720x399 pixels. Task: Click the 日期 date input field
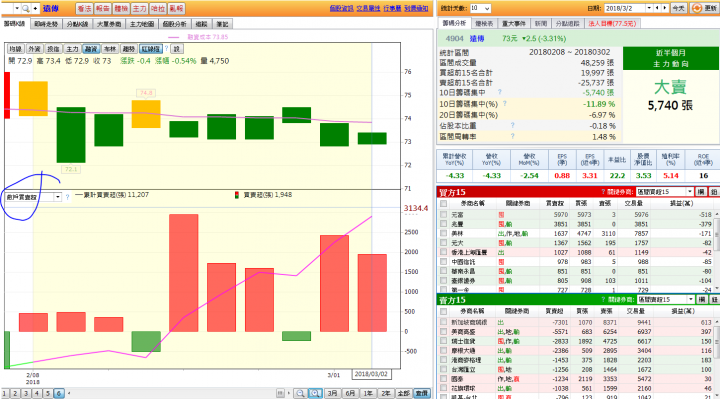tap(624, 8)
